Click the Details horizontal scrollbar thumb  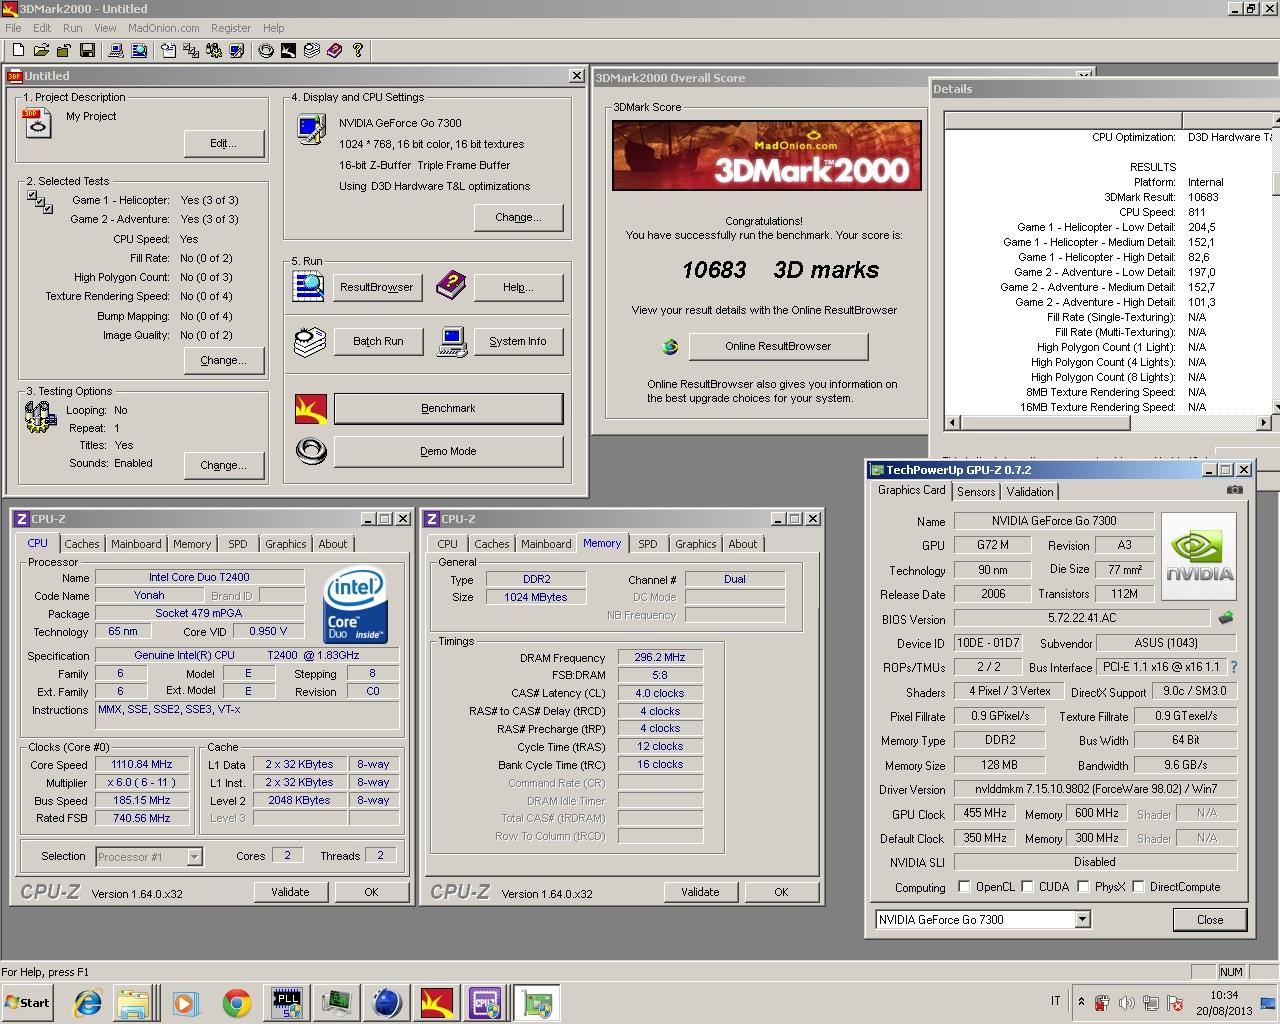pyautogui.click(x=1044, y=423)
